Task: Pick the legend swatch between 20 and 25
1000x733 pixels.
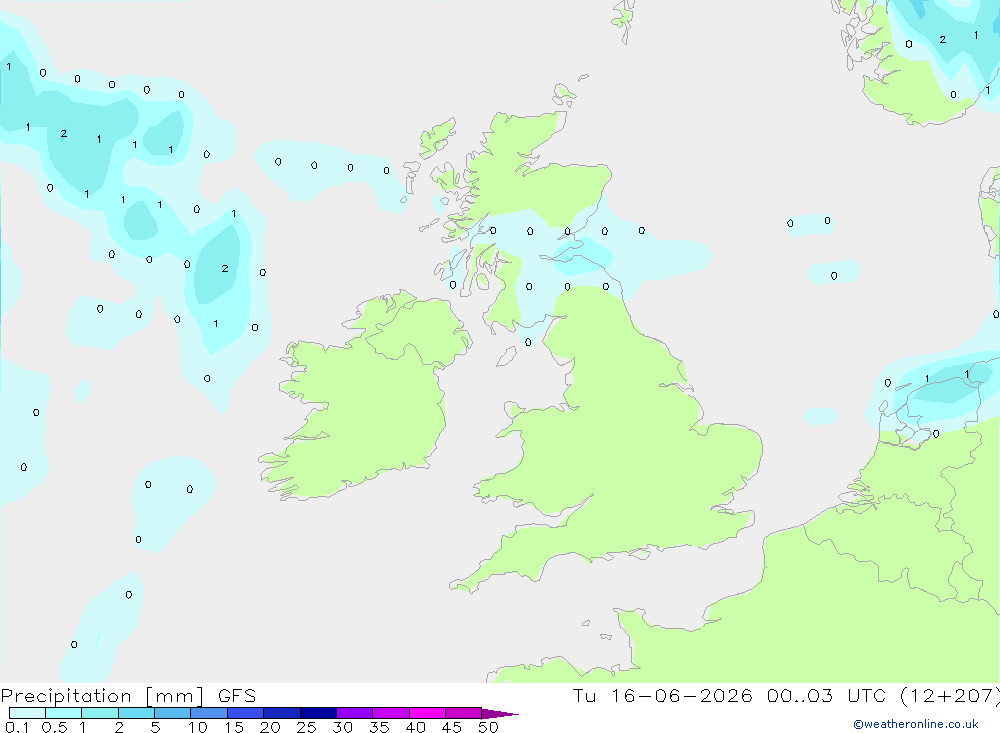Action: point(281,713)
